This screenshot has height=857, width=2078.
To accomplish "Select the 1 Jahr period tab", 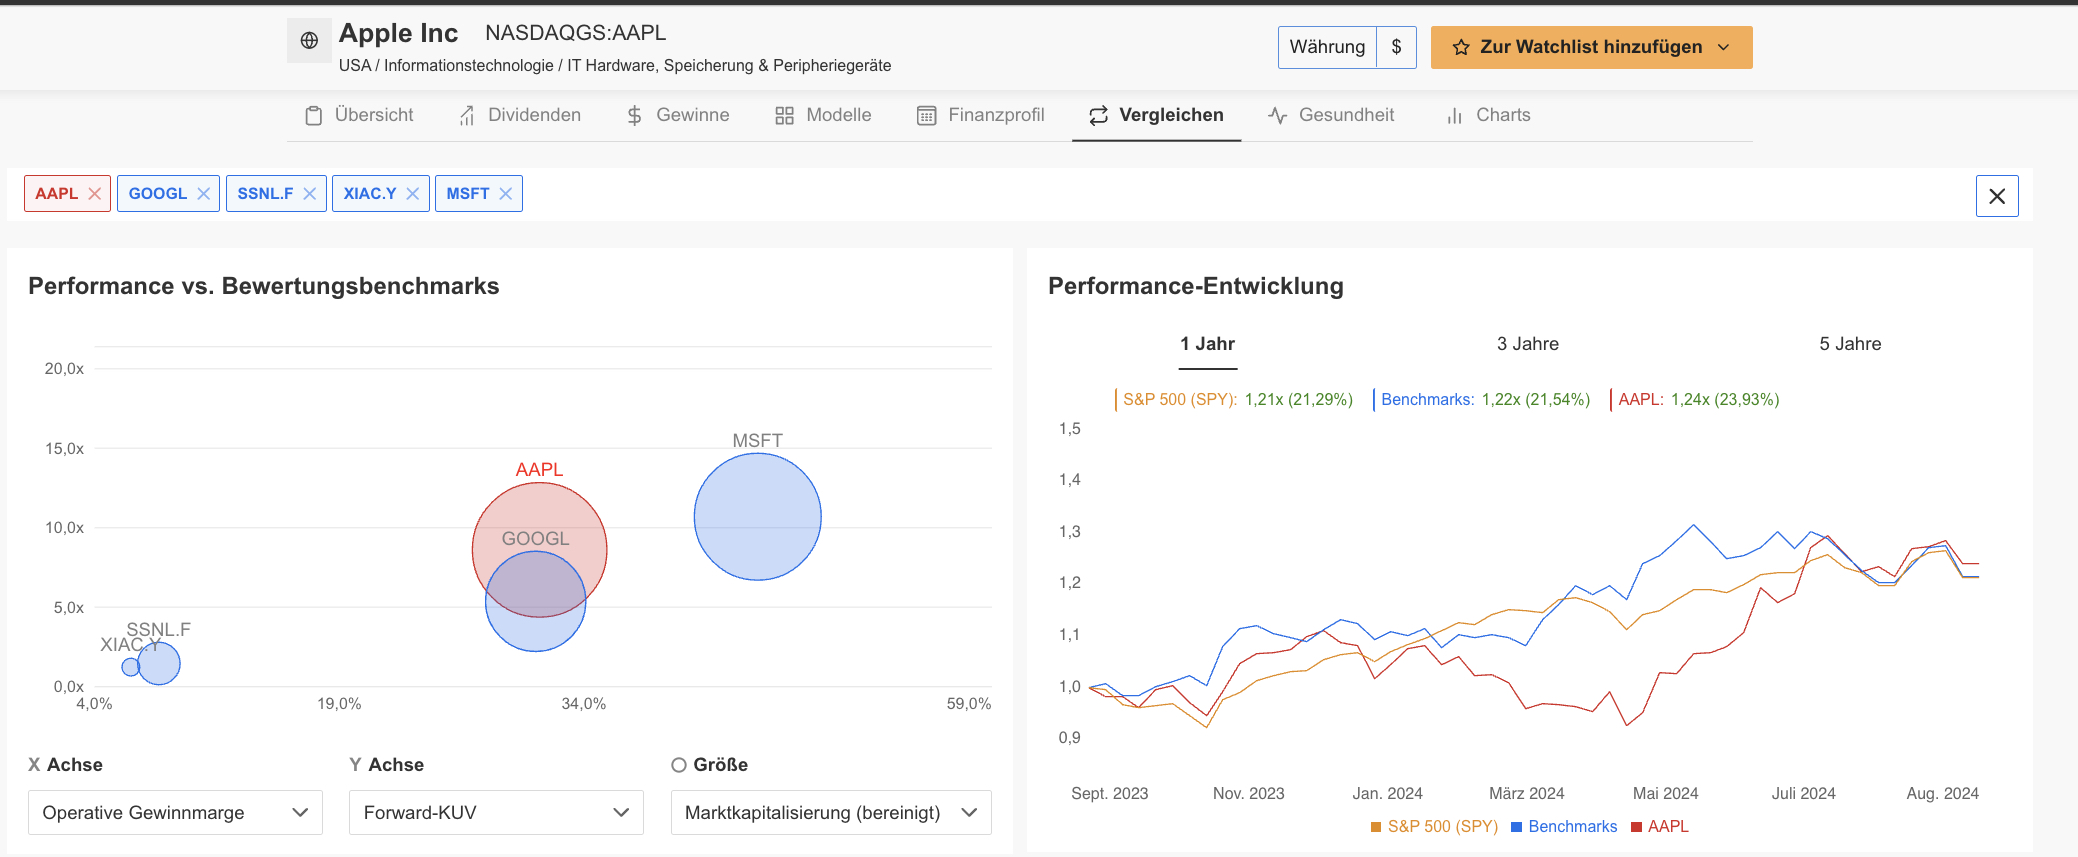I will (x=1208, y=344).
